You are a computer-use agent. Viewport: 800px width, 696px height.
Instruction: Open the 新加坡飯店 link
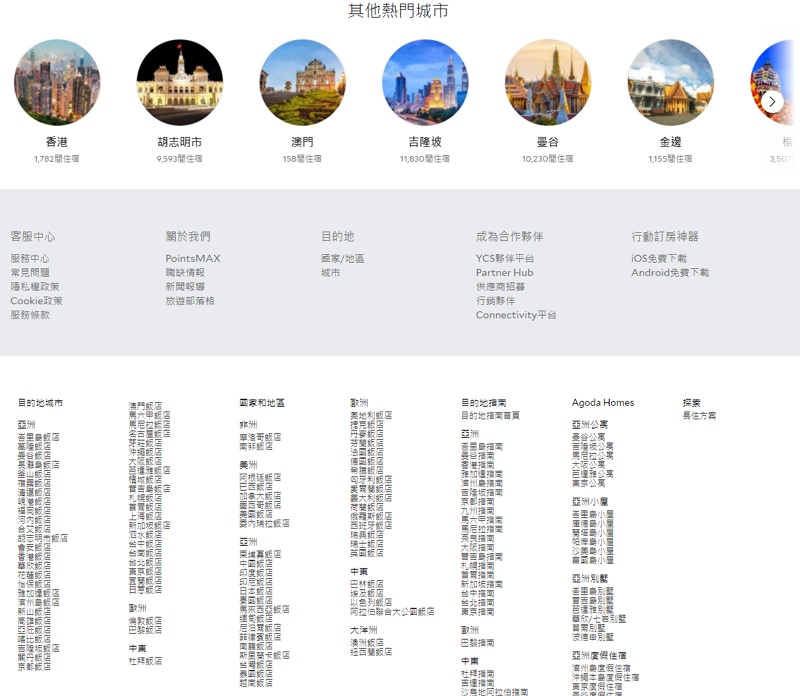tap(149, 525)
